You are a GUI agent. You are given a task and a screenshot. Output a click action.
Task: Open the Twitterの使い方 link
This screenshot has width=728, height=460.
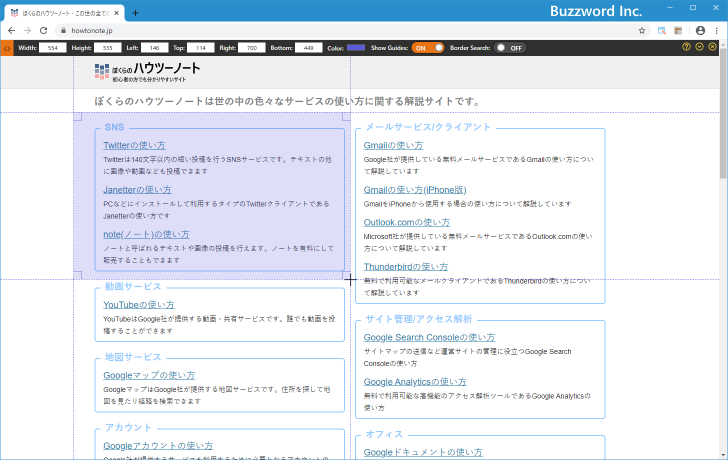(134, 145)
